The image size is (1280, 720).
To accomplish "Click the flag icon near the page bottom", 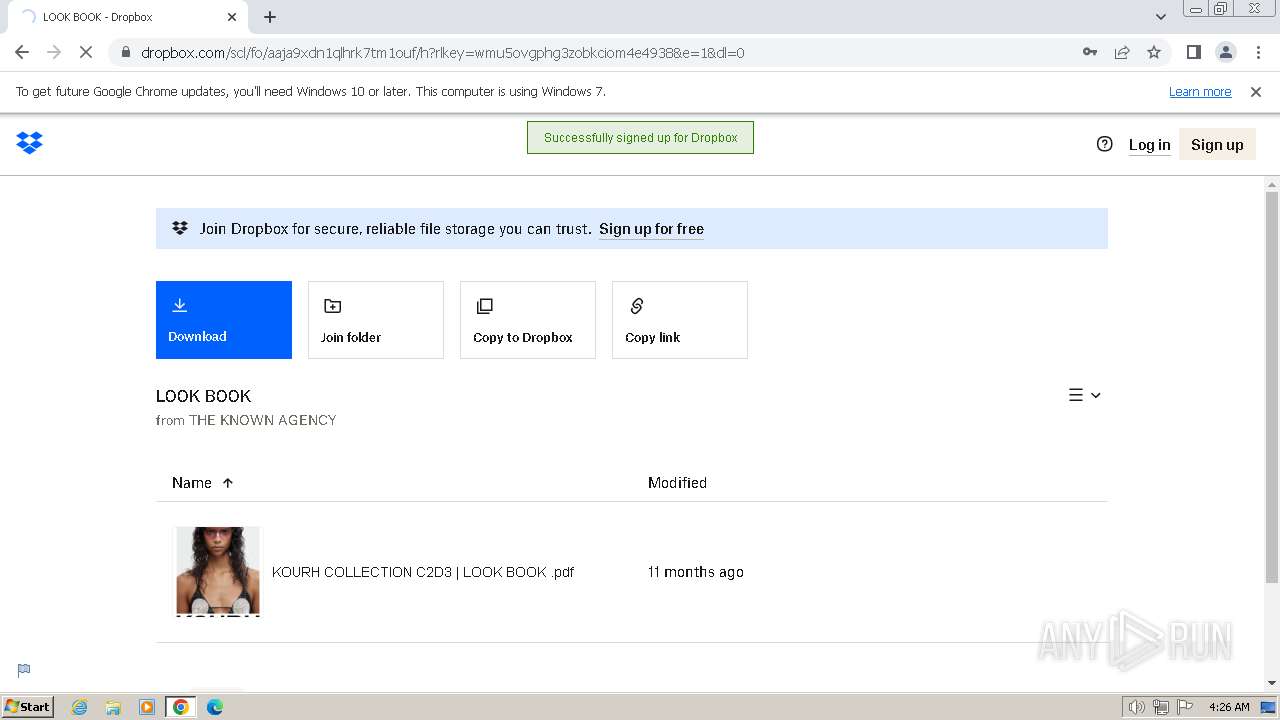I will point(24,670).
